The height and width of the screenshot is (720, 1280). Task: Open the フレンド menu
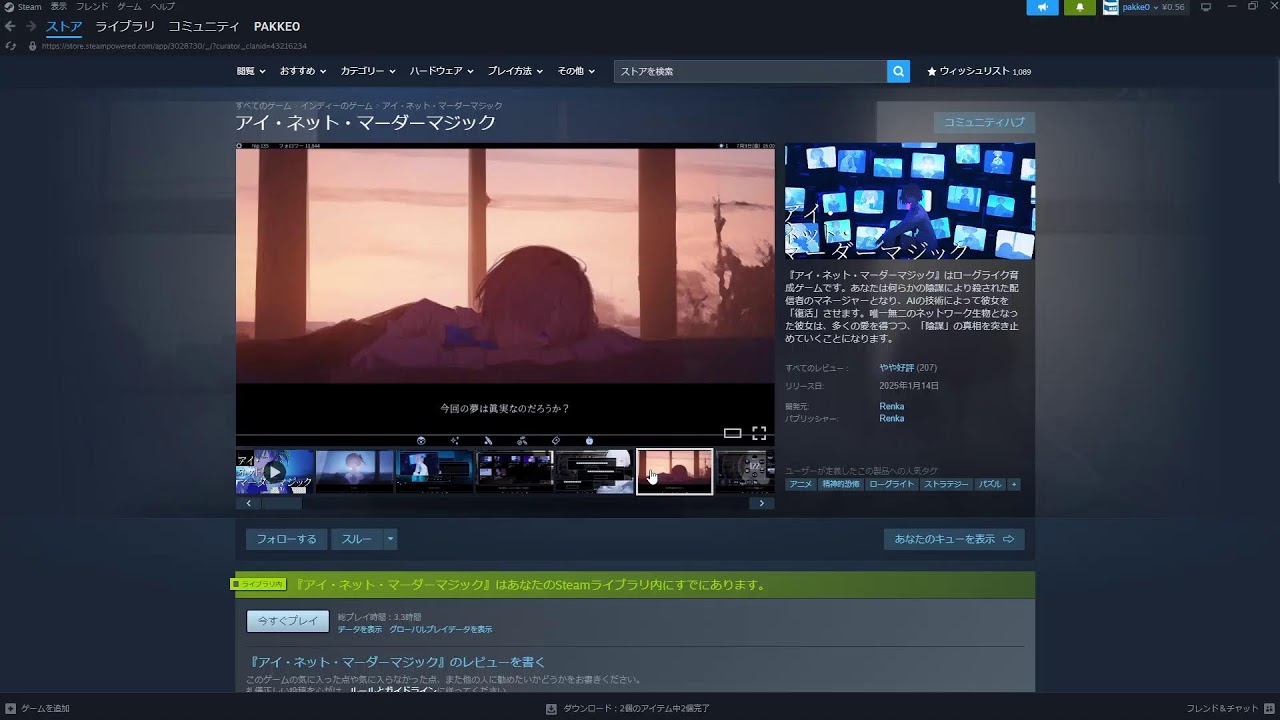coord(92,7)
